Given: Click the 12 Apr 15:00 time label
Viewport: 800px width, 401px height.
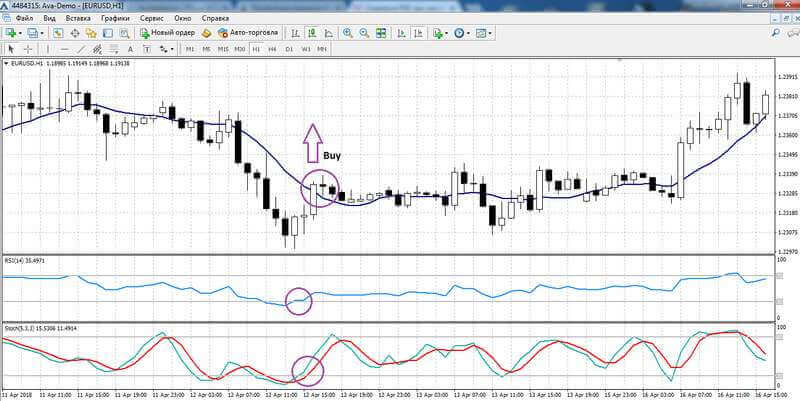Looking at the screenshot, I should click(x=318, y=395).
